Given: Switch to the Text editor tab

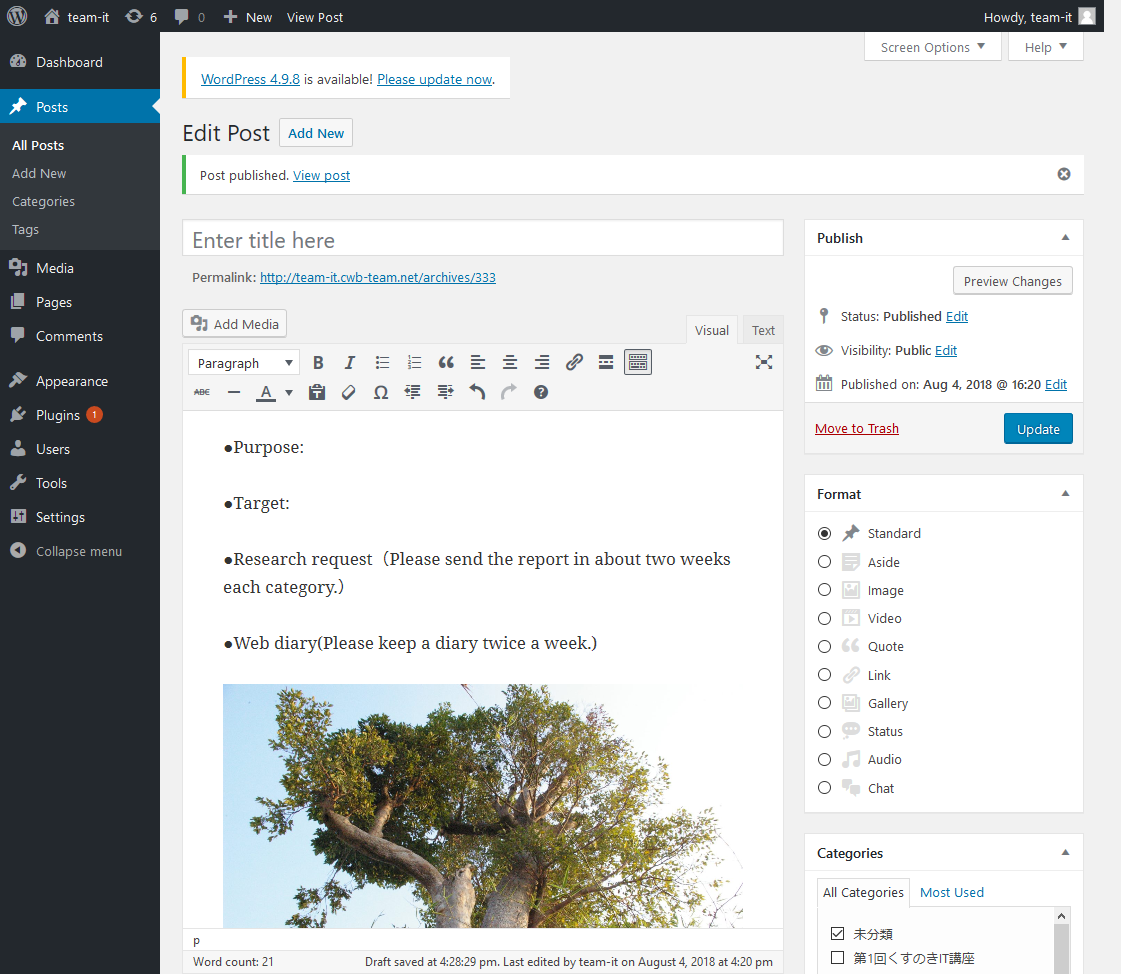Looking at the screenshot, I should (x=763, y=330).
